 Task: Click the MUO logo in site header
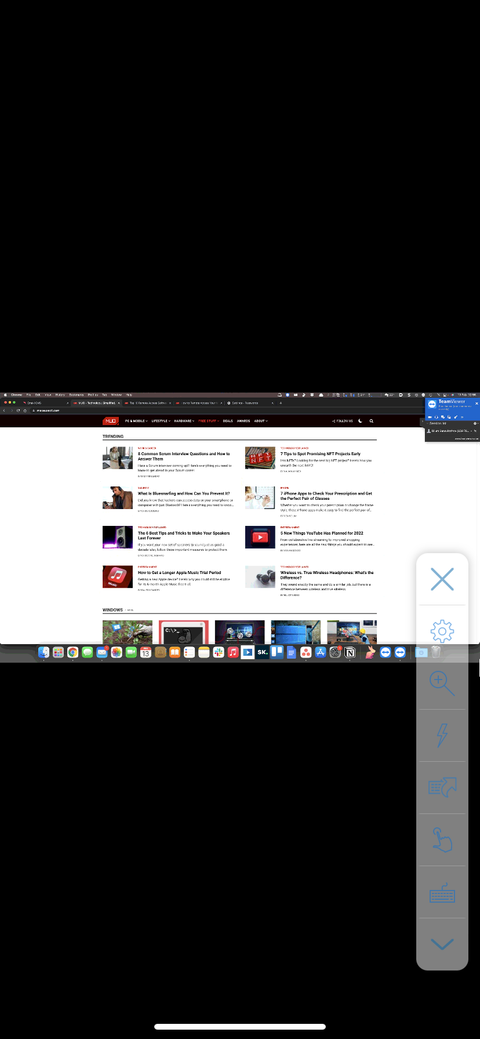point(111,421)
